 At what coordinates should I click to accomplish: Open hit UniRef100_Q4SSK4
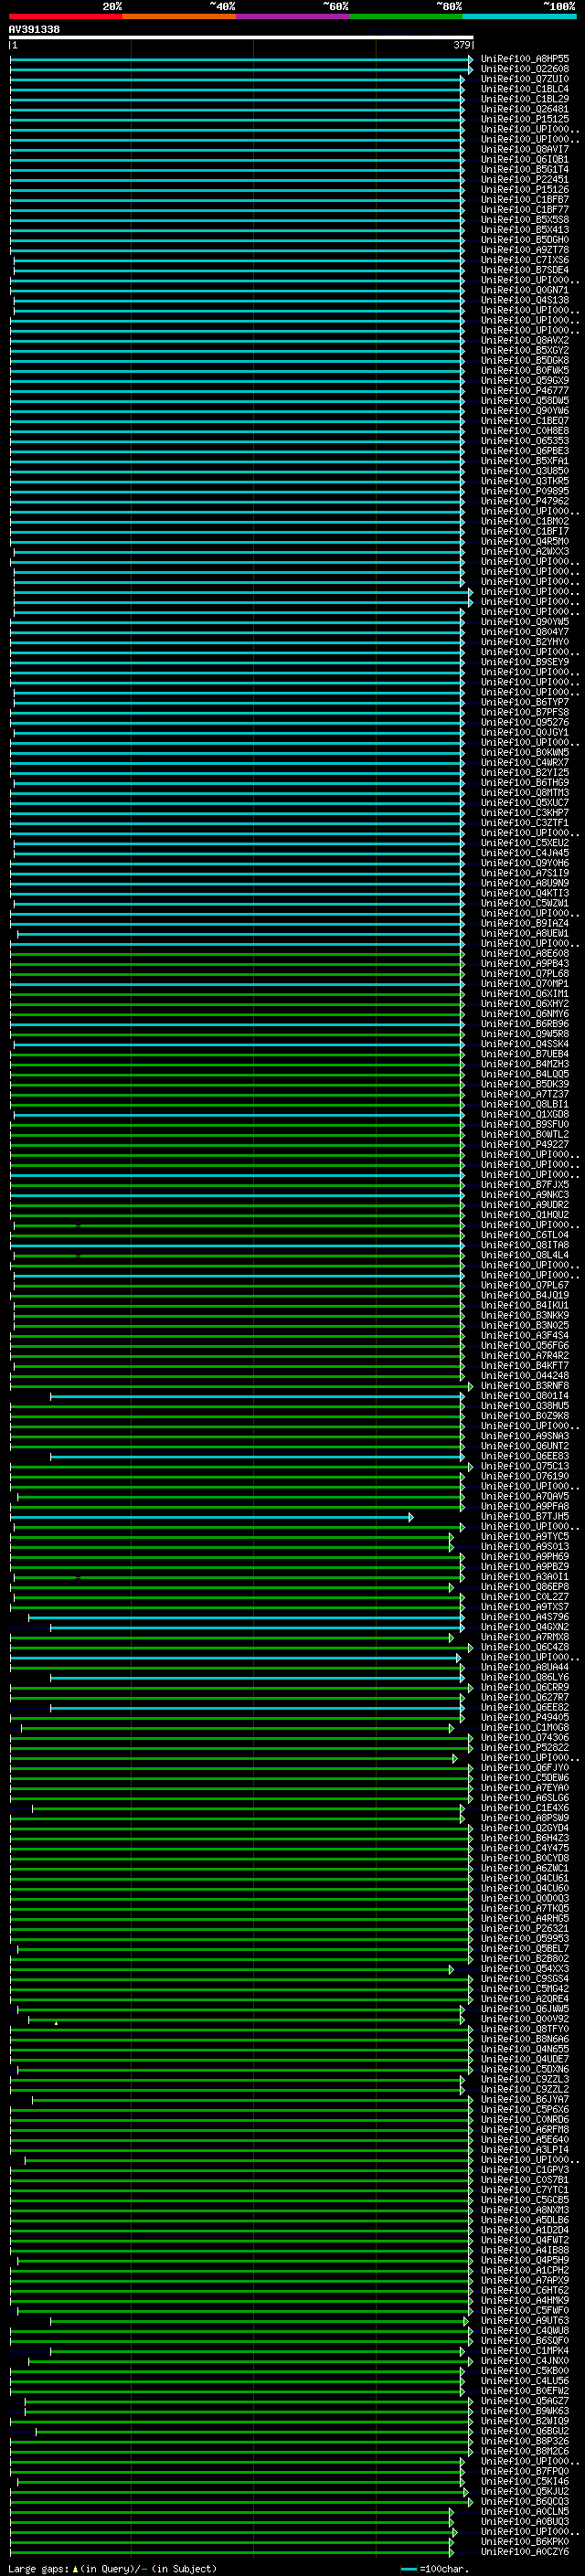(x=525, y=1043)
